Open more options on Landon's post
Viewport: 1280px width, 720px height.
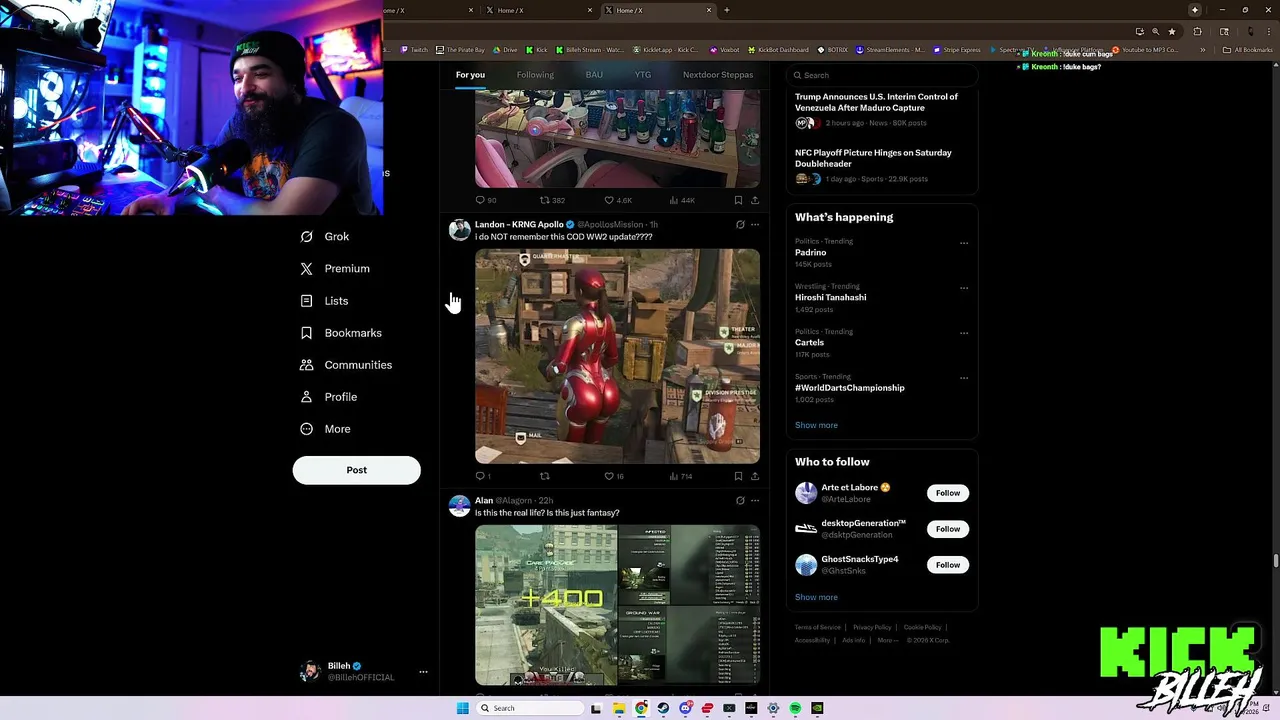tap(755, 225)
